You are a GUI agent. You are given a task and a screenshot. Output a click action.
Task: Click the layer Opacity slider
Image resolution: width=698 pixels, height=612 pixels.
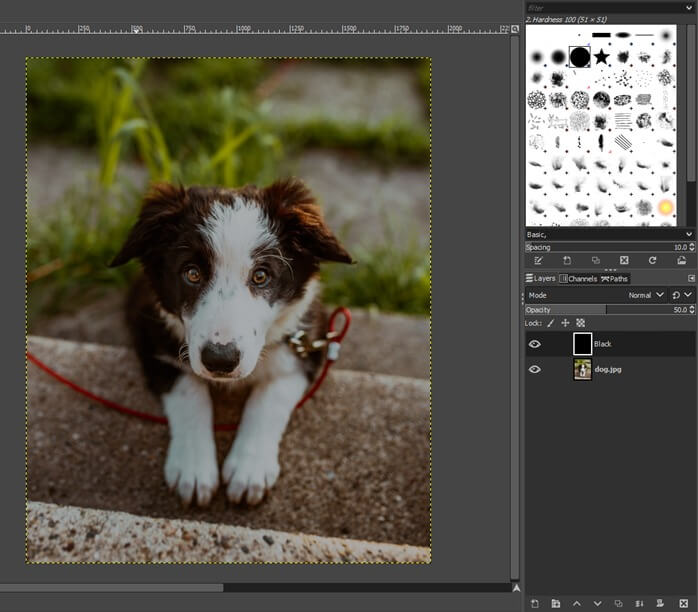pos(600,310)
